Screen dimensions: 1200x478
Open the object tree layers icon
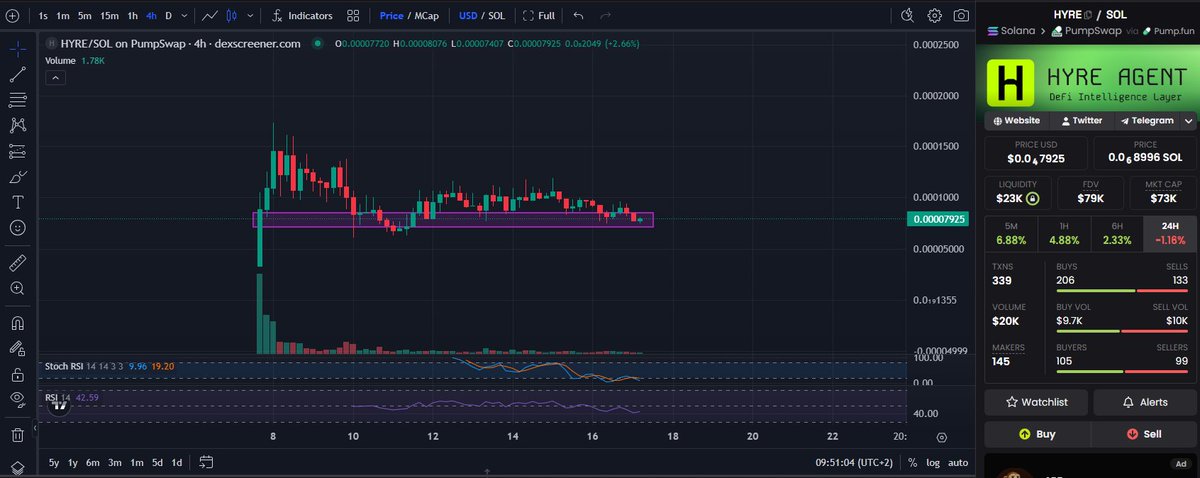pyautogui.click(x=17, y=468)
